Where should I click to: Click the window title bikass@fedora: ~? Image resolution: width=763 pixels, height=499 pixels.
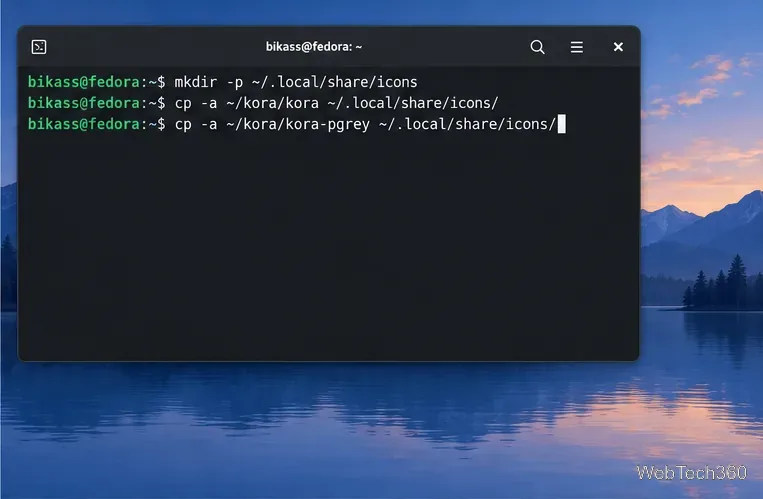tap(314, 47)
